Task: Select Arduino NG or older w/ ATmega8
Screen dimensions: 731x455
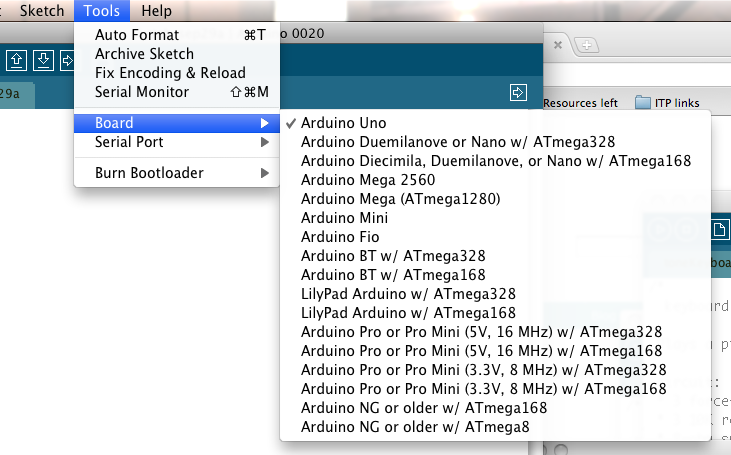Action: [x=415, y=427]
